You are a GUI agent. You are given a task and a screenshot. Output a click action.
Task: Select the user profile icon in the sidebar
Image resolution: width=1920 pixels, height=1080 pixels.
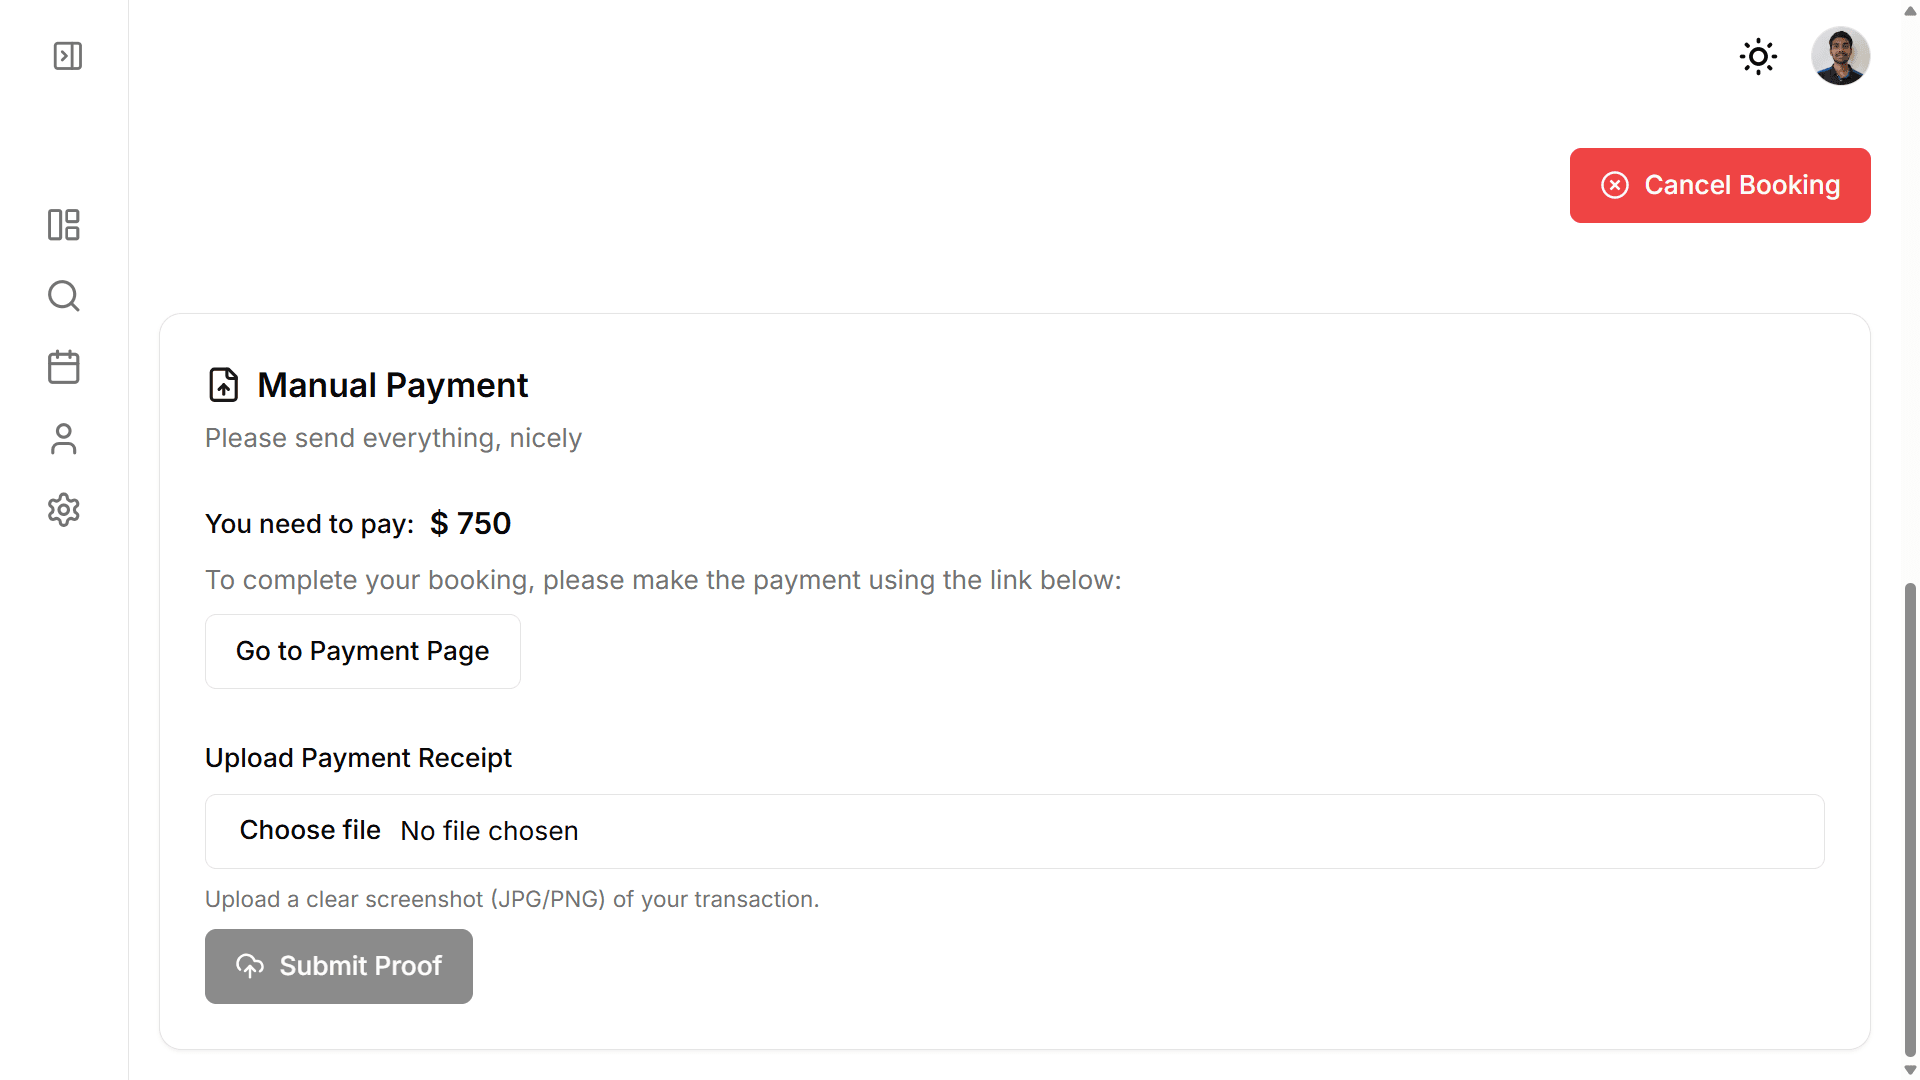click(63, 439)
